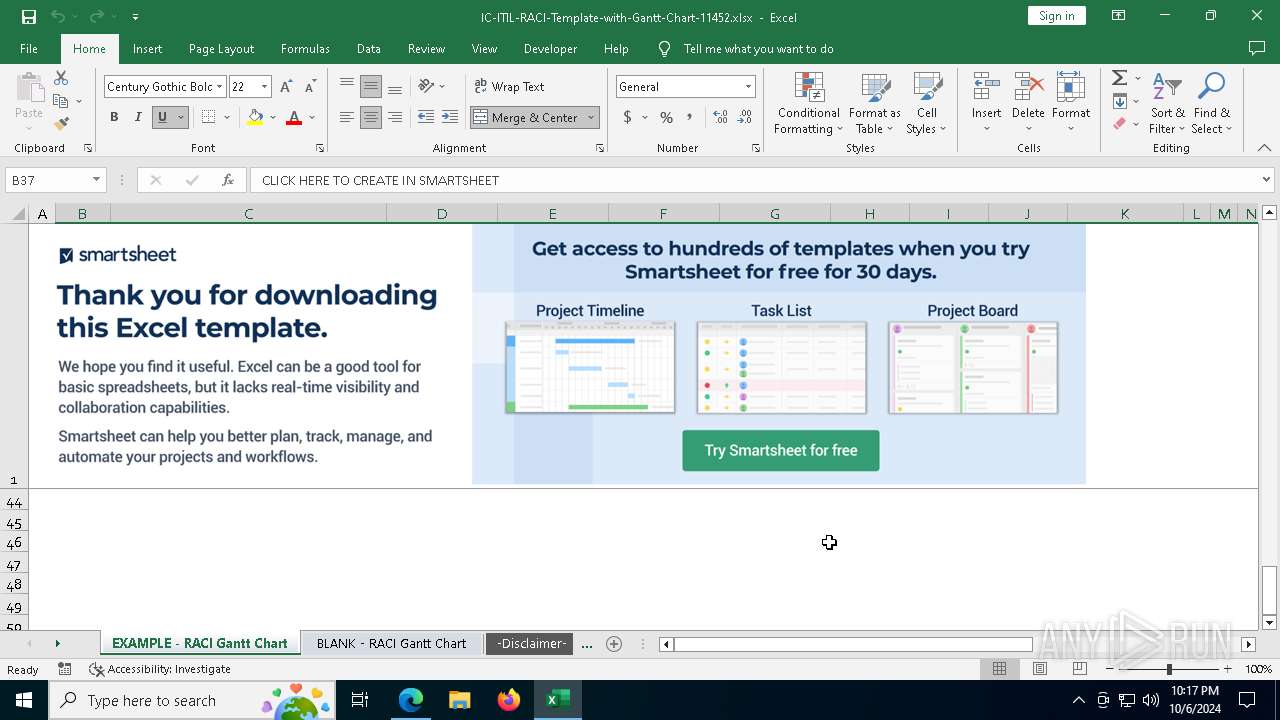Open Sort & Filter
The image size is (1280, 720).
tap(1167, 104)
